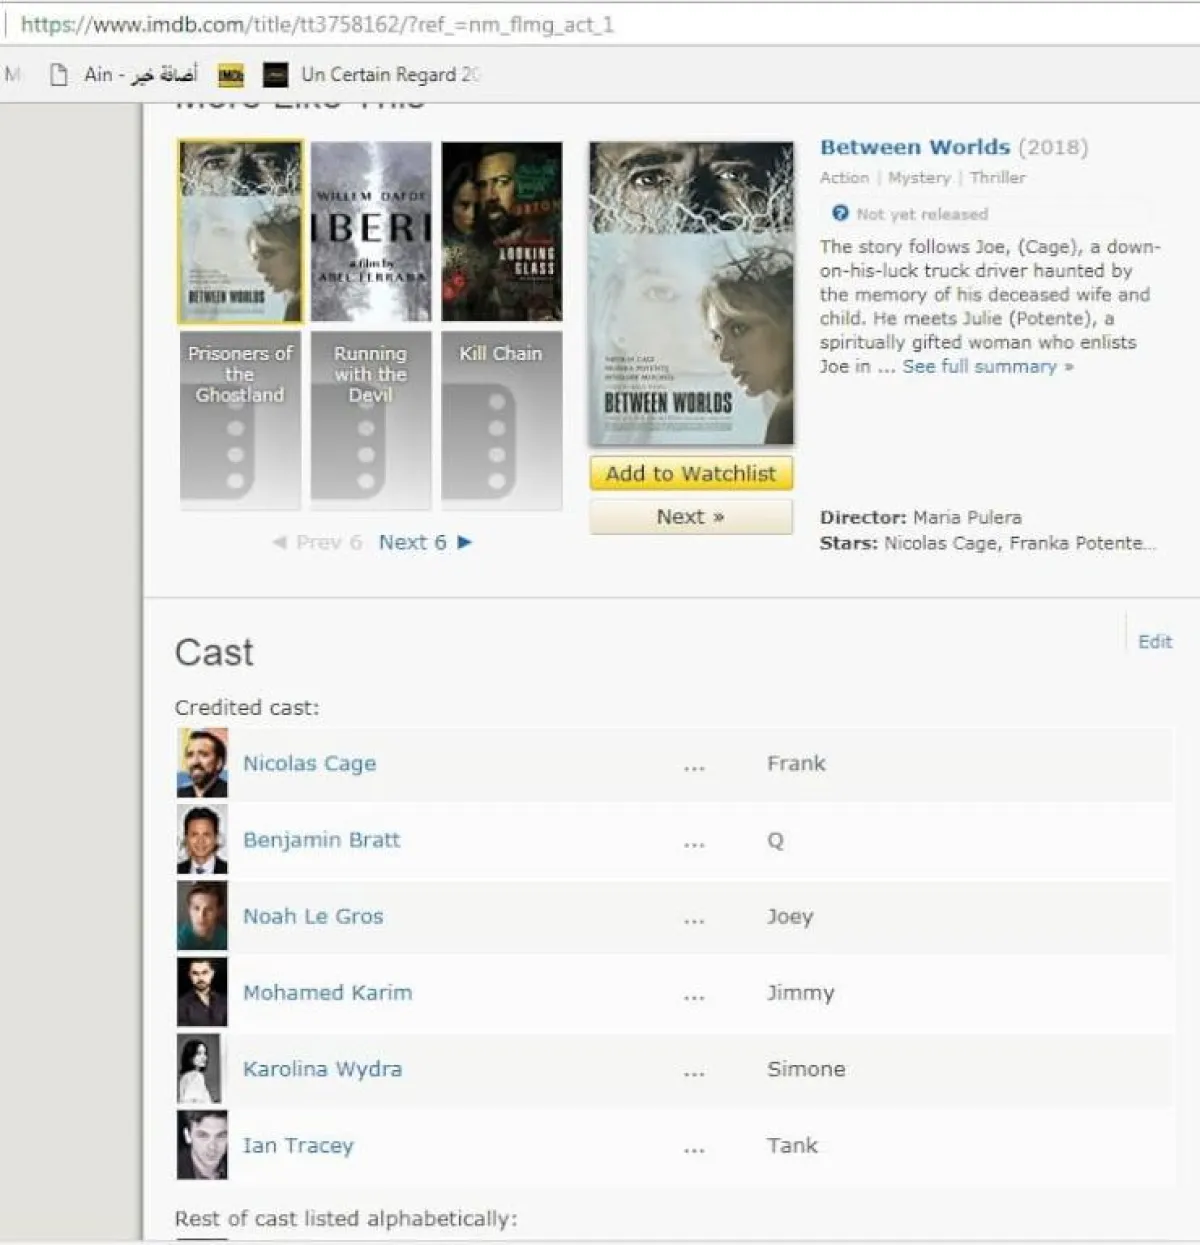The height and width of the screenshot is (1245, 1200).
Task: Open the Between Worlds title link
Action: click(x=914, y=147)
